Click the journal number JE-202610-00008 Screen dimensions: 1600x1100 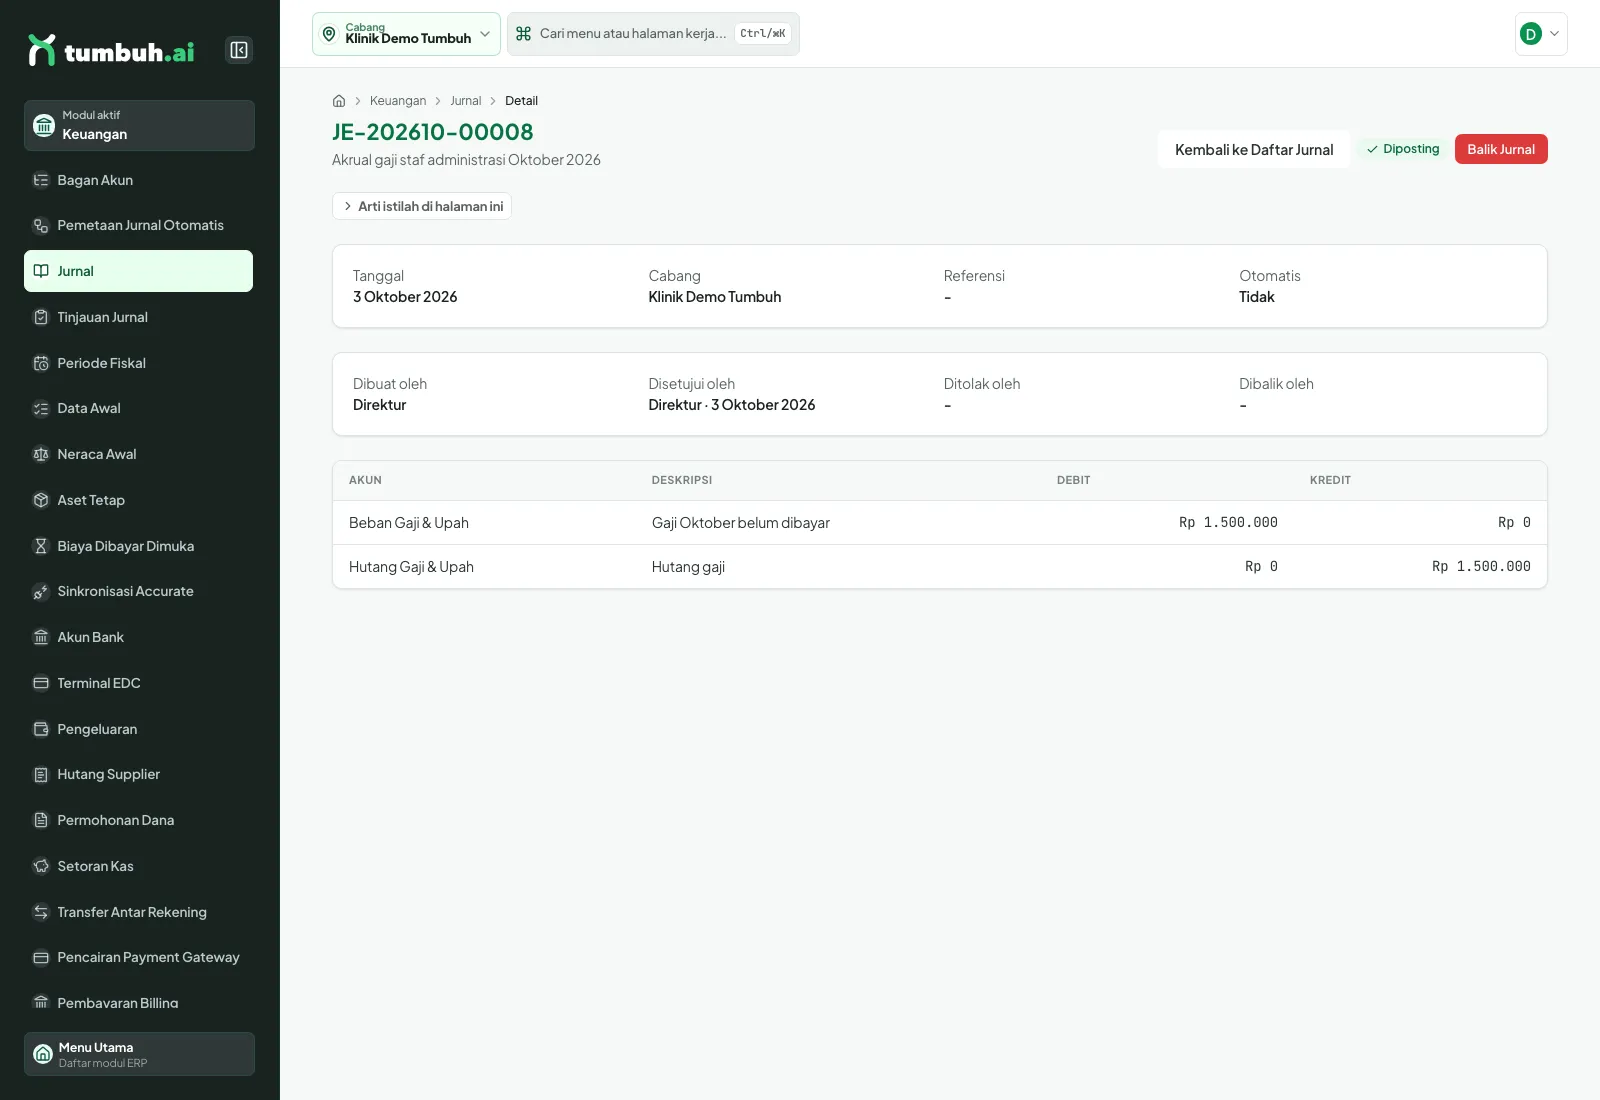point(432,132)
